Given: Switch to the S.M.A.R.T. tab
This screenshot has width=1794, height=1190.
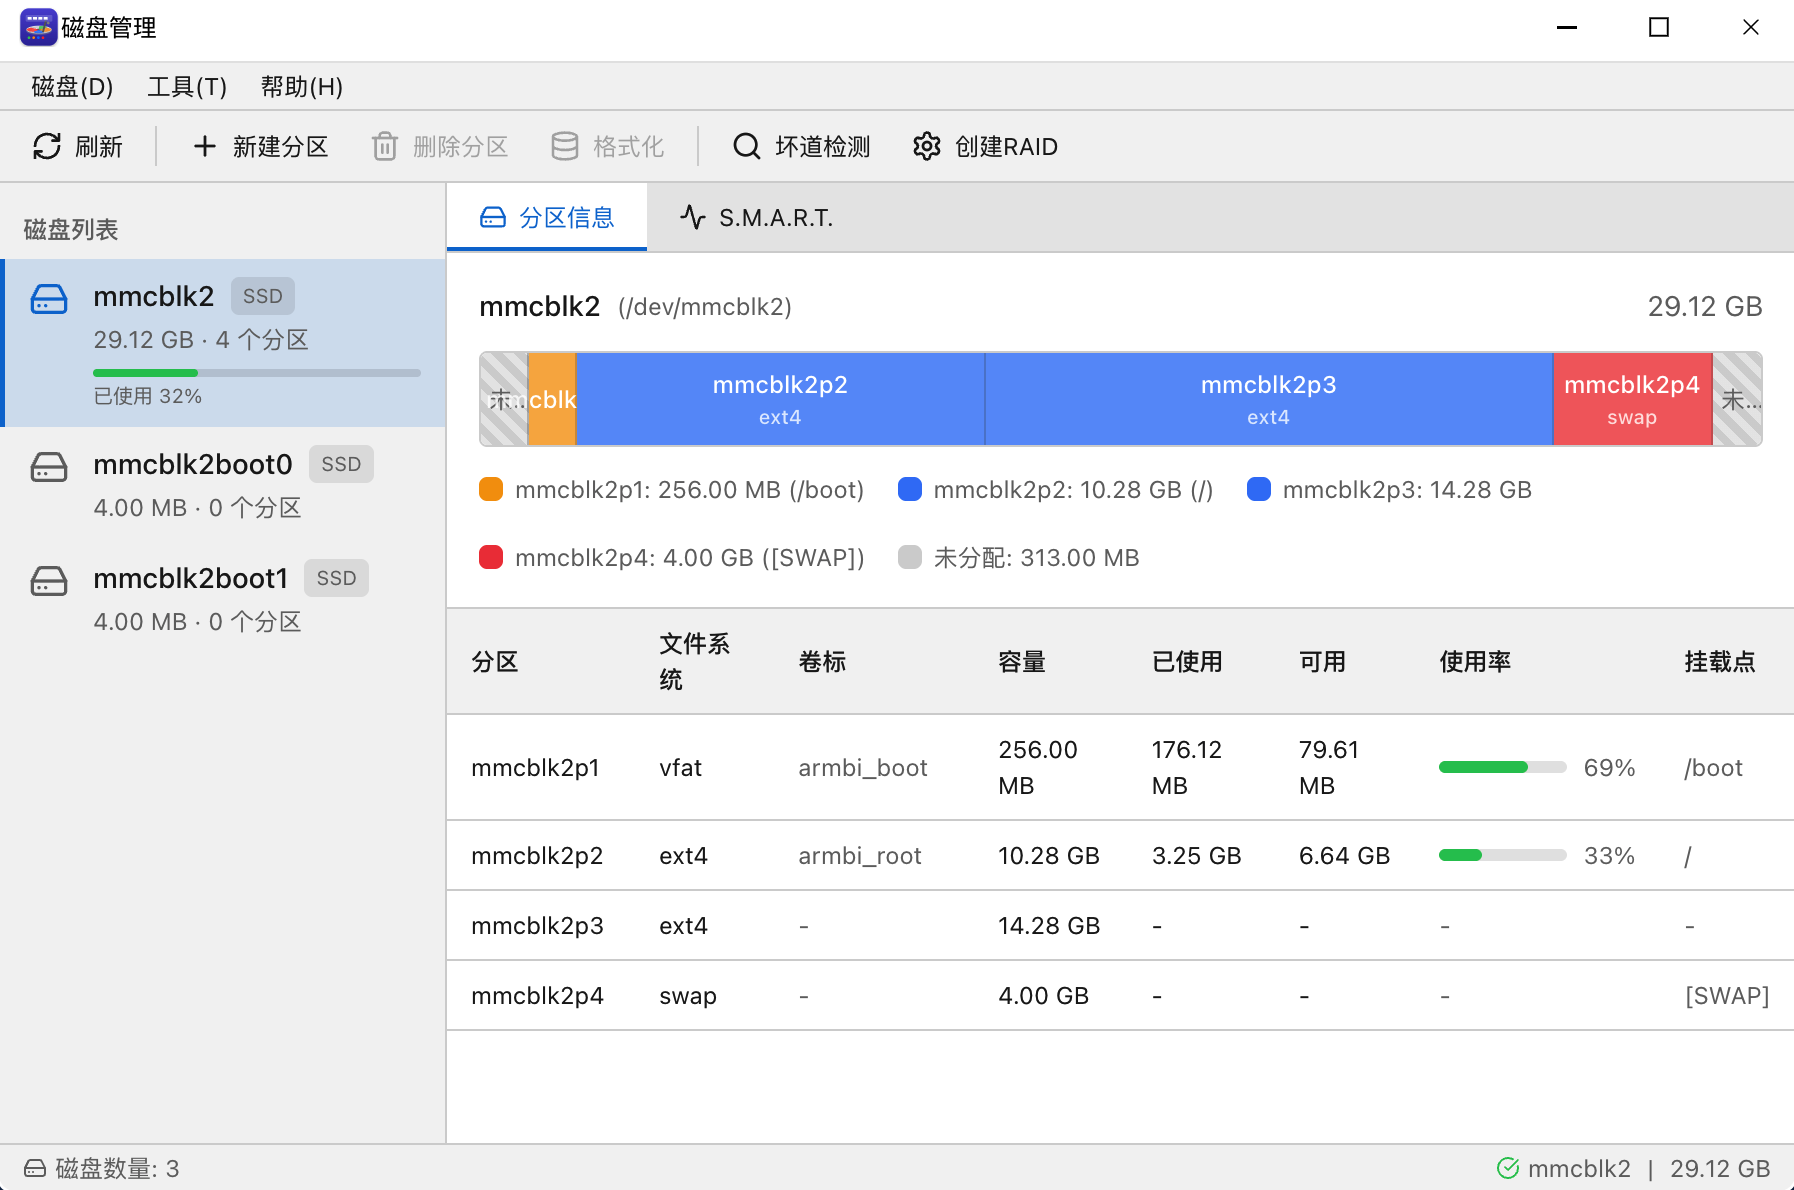Looking at the screenshot, I should [x=757, y=217].
